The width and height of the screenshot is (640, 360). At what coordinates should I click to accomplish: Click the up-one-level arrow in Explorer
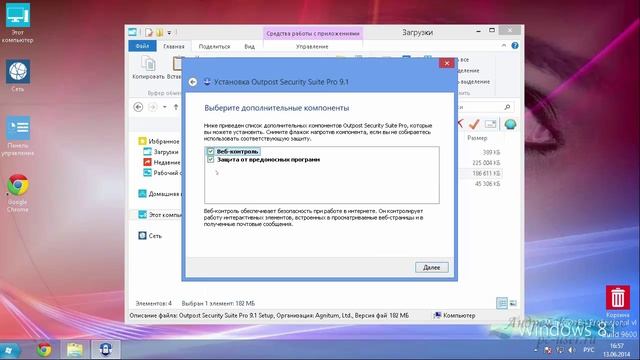click(x=176, y=107)
